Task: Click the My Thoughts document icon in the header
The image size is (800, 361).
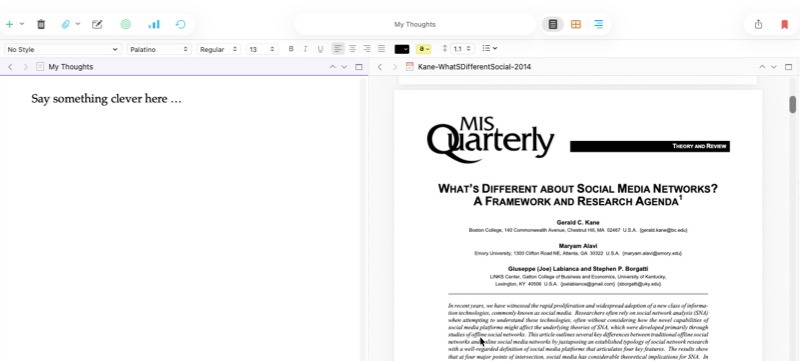Action: click(x=40, y=67)
